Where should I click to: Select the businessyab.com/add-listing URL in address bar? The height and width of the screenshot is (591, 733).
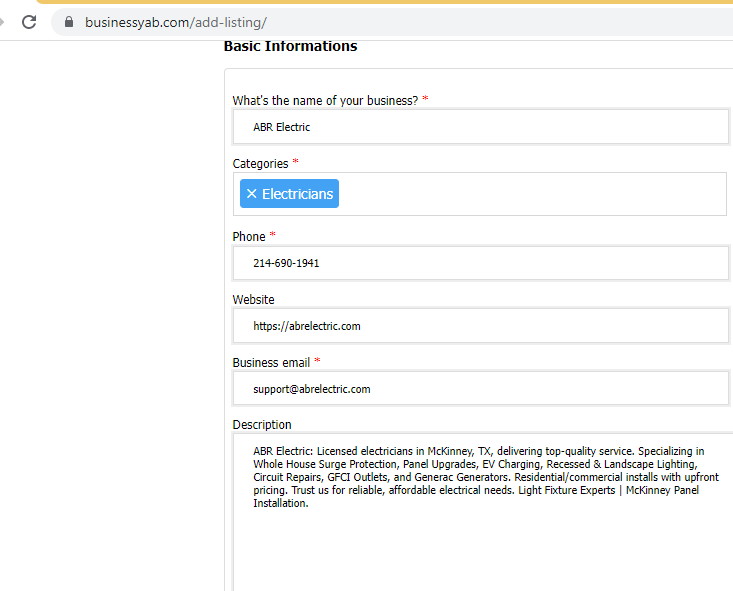click(176, 22)
